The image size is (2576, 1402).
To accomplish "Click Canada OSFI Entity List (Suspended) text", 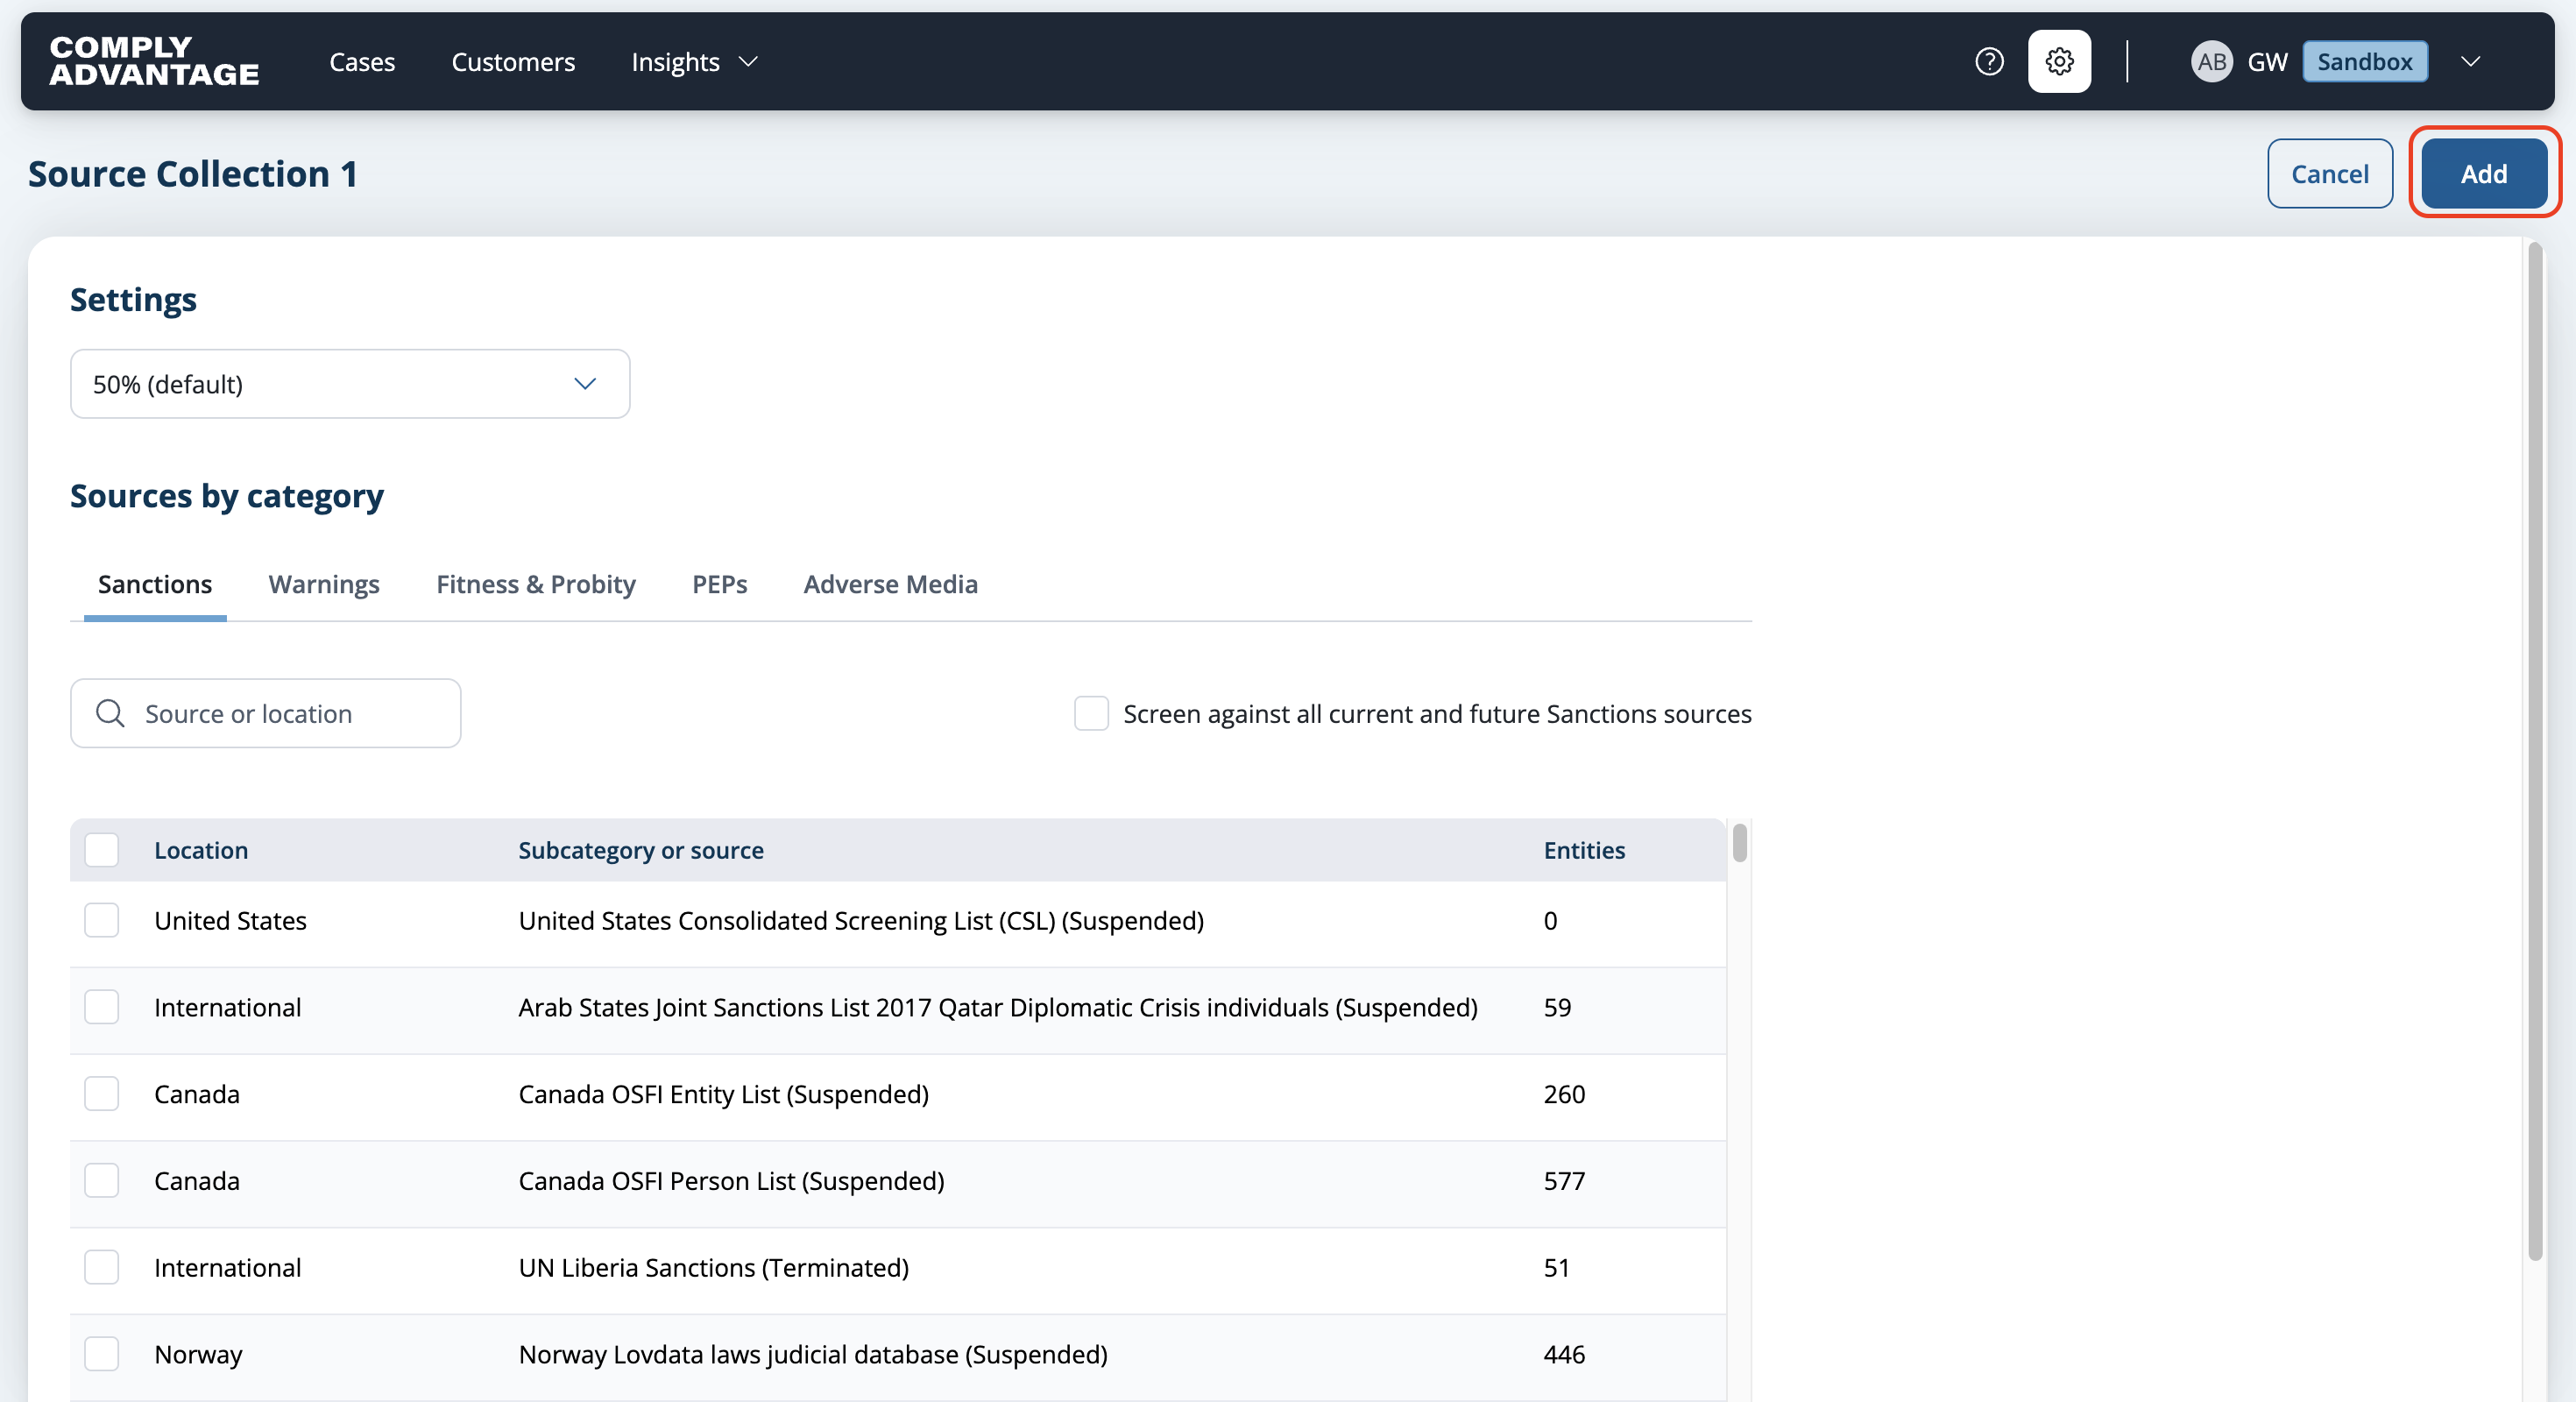I will coord(724,1094).
